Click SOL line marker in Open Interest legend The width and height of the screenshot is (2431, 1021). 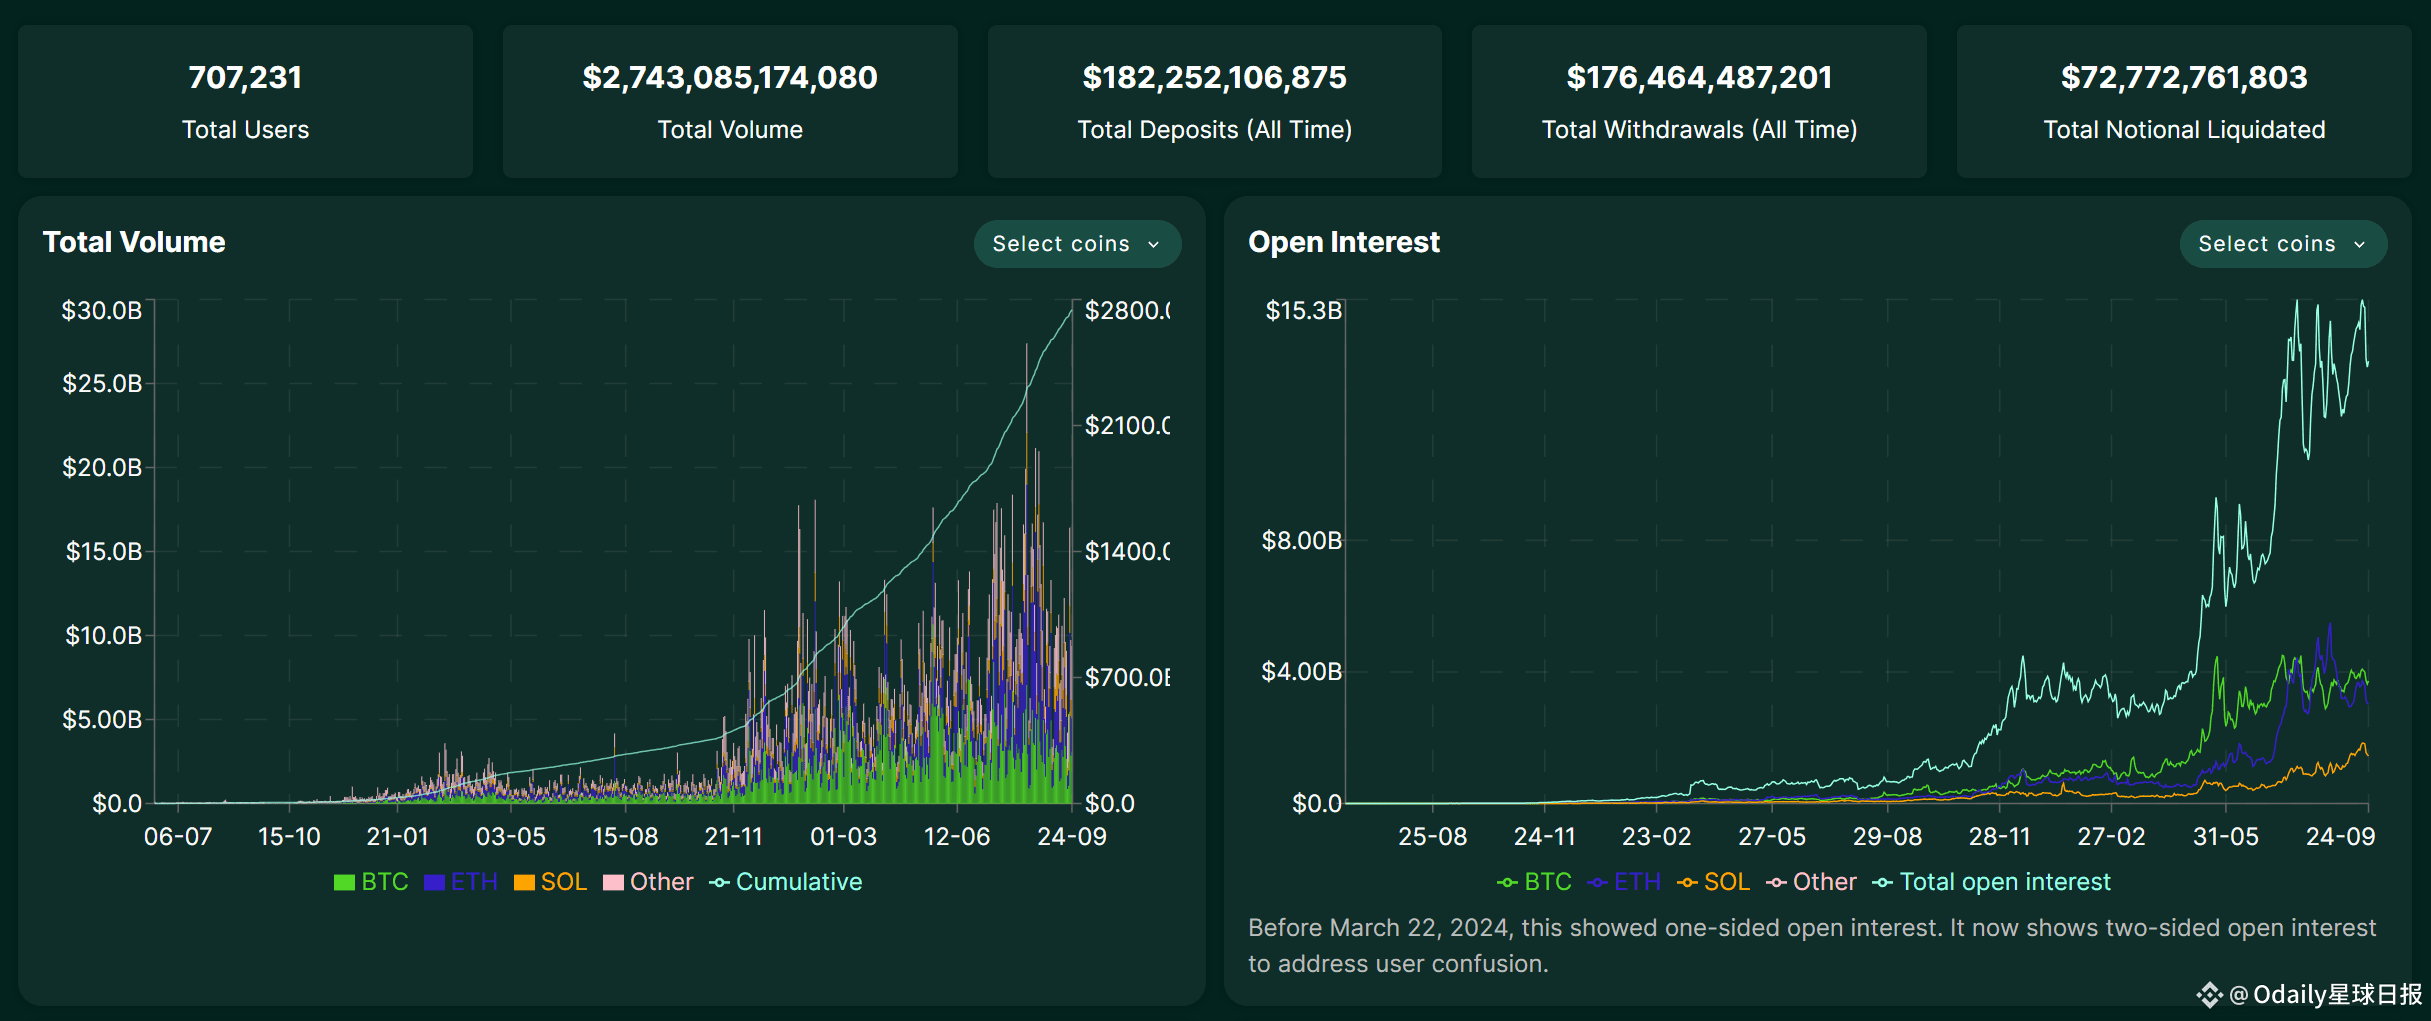click(x=1687, y=882)
